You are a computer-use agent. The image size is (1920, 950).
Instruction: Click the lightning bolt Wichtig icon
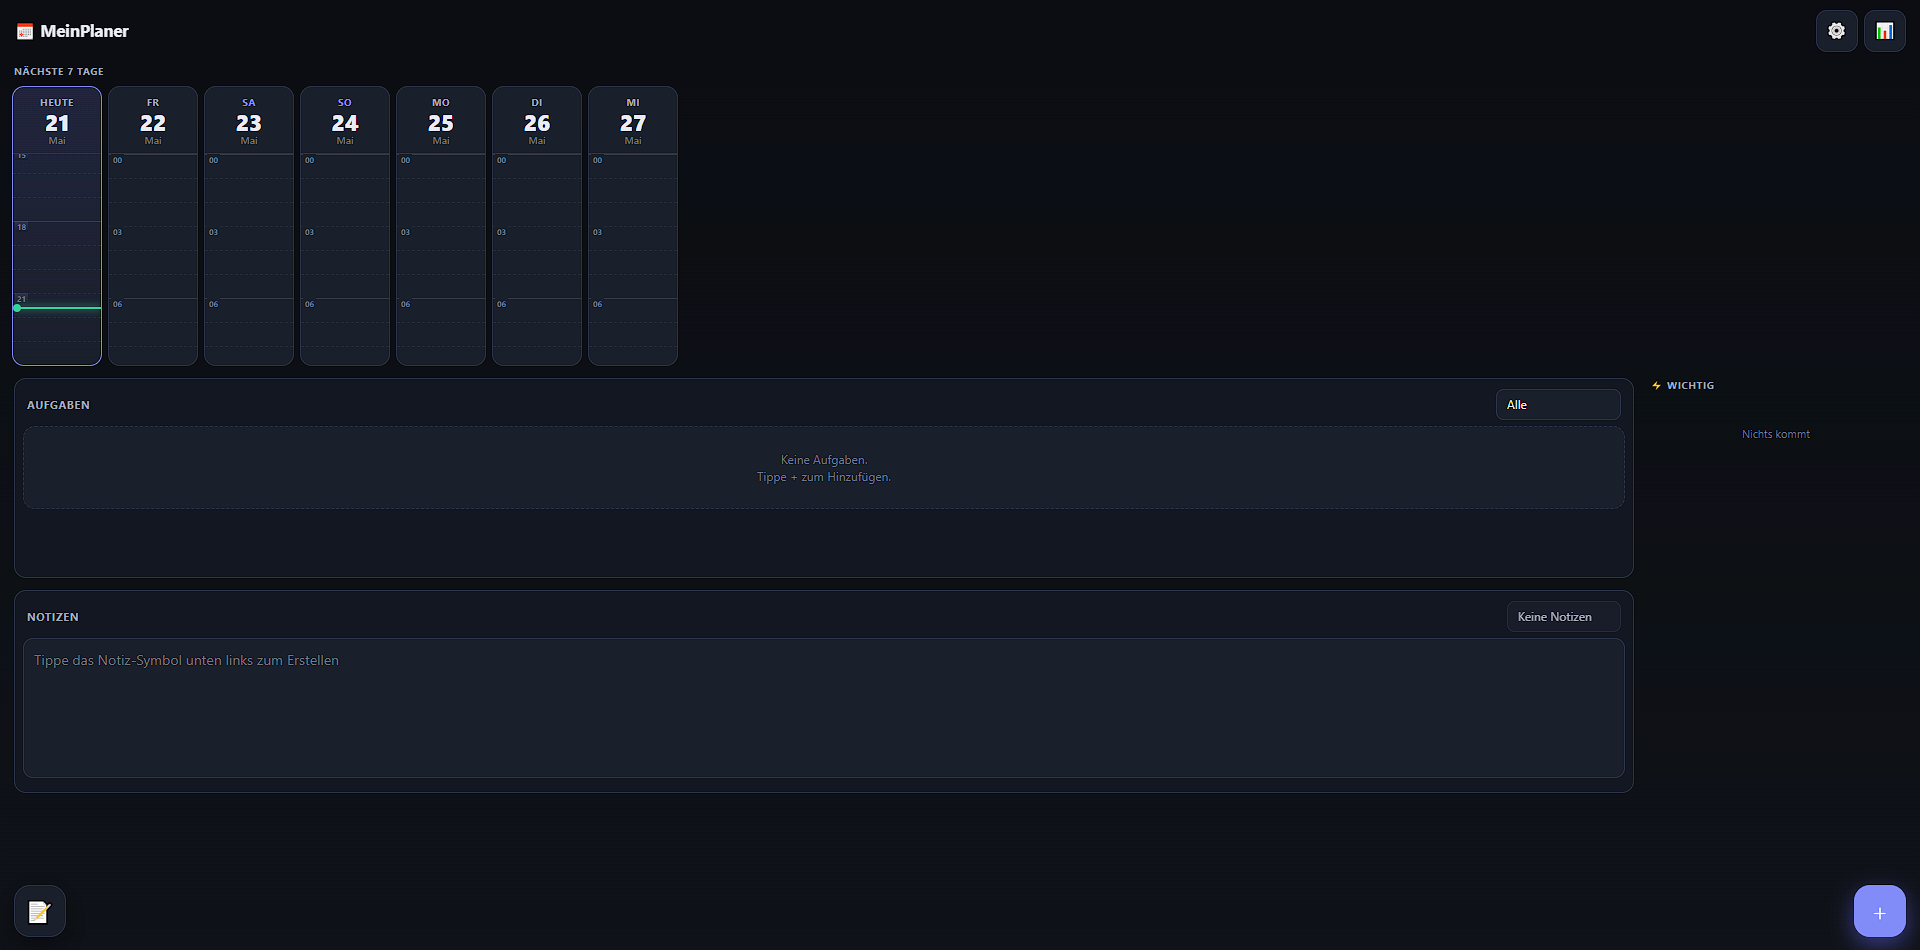tap(1656, 386)
